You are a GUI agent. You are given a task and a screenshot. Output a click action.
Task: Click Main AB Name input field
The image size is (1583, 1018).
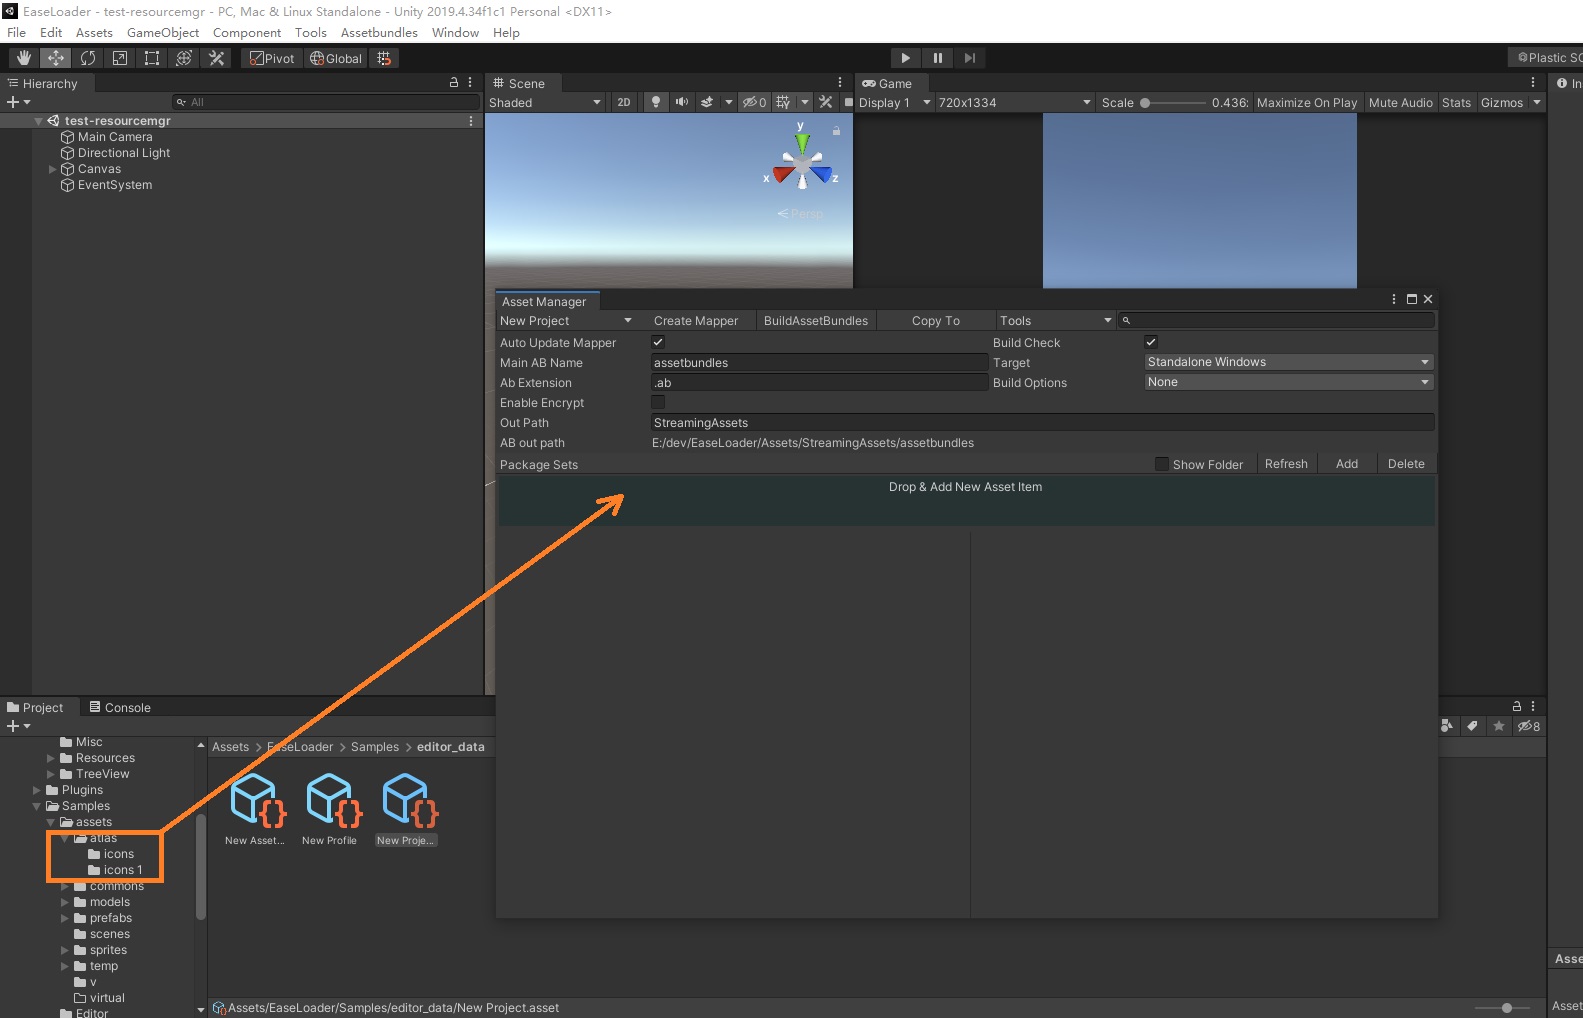point(819,363)
